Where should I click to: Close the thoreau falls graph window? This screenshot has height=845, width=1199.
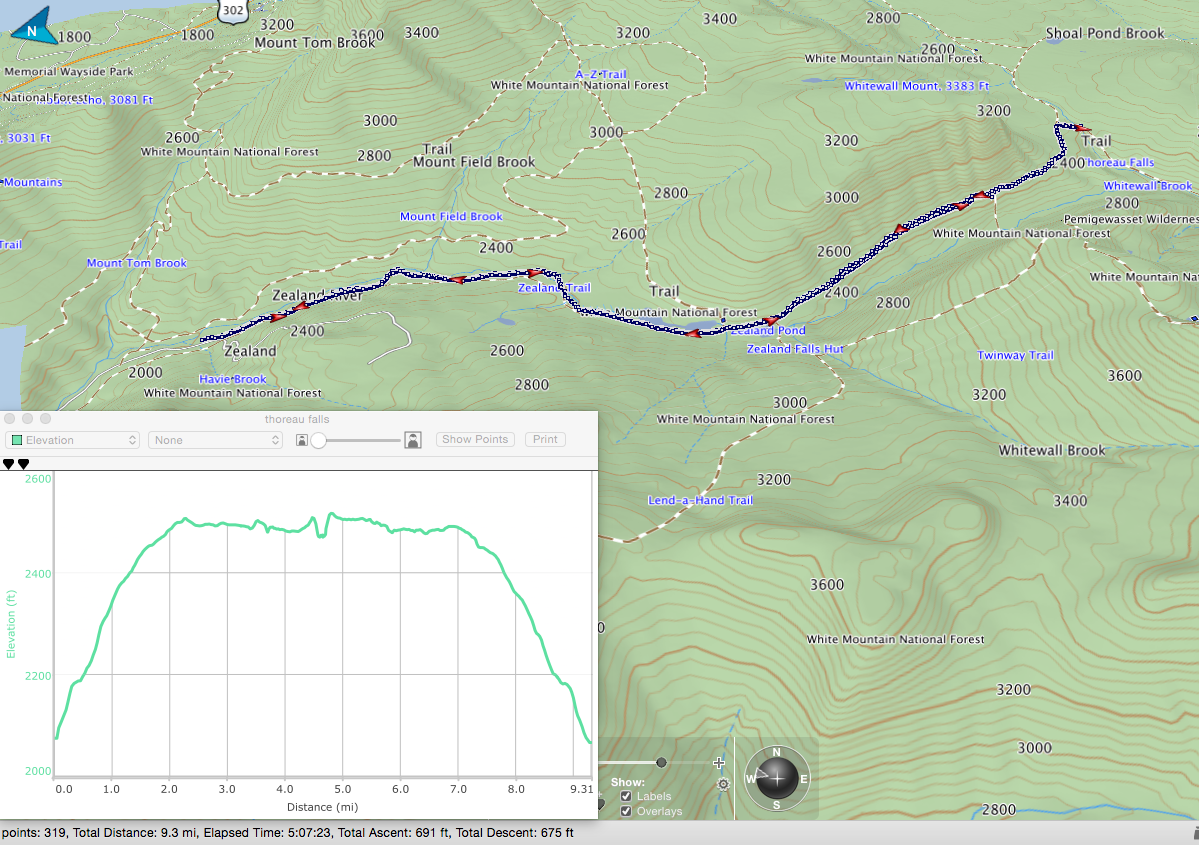pyautogui.click(x=12, y=419)
